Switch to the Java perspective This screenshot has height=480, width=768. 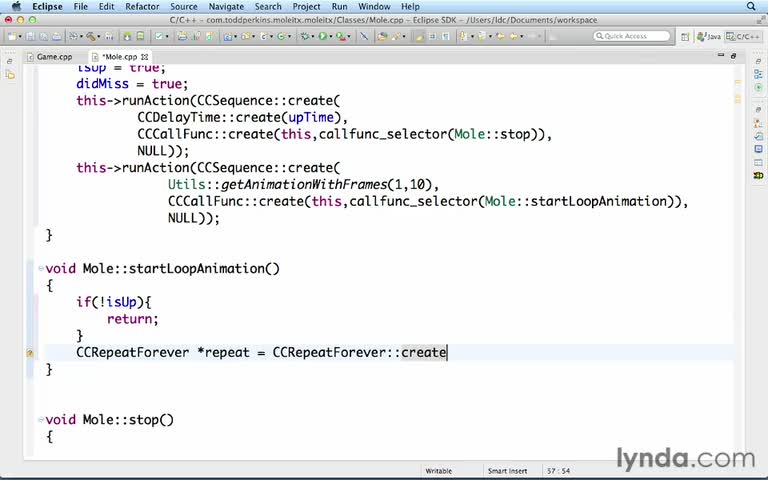point(709,37)
